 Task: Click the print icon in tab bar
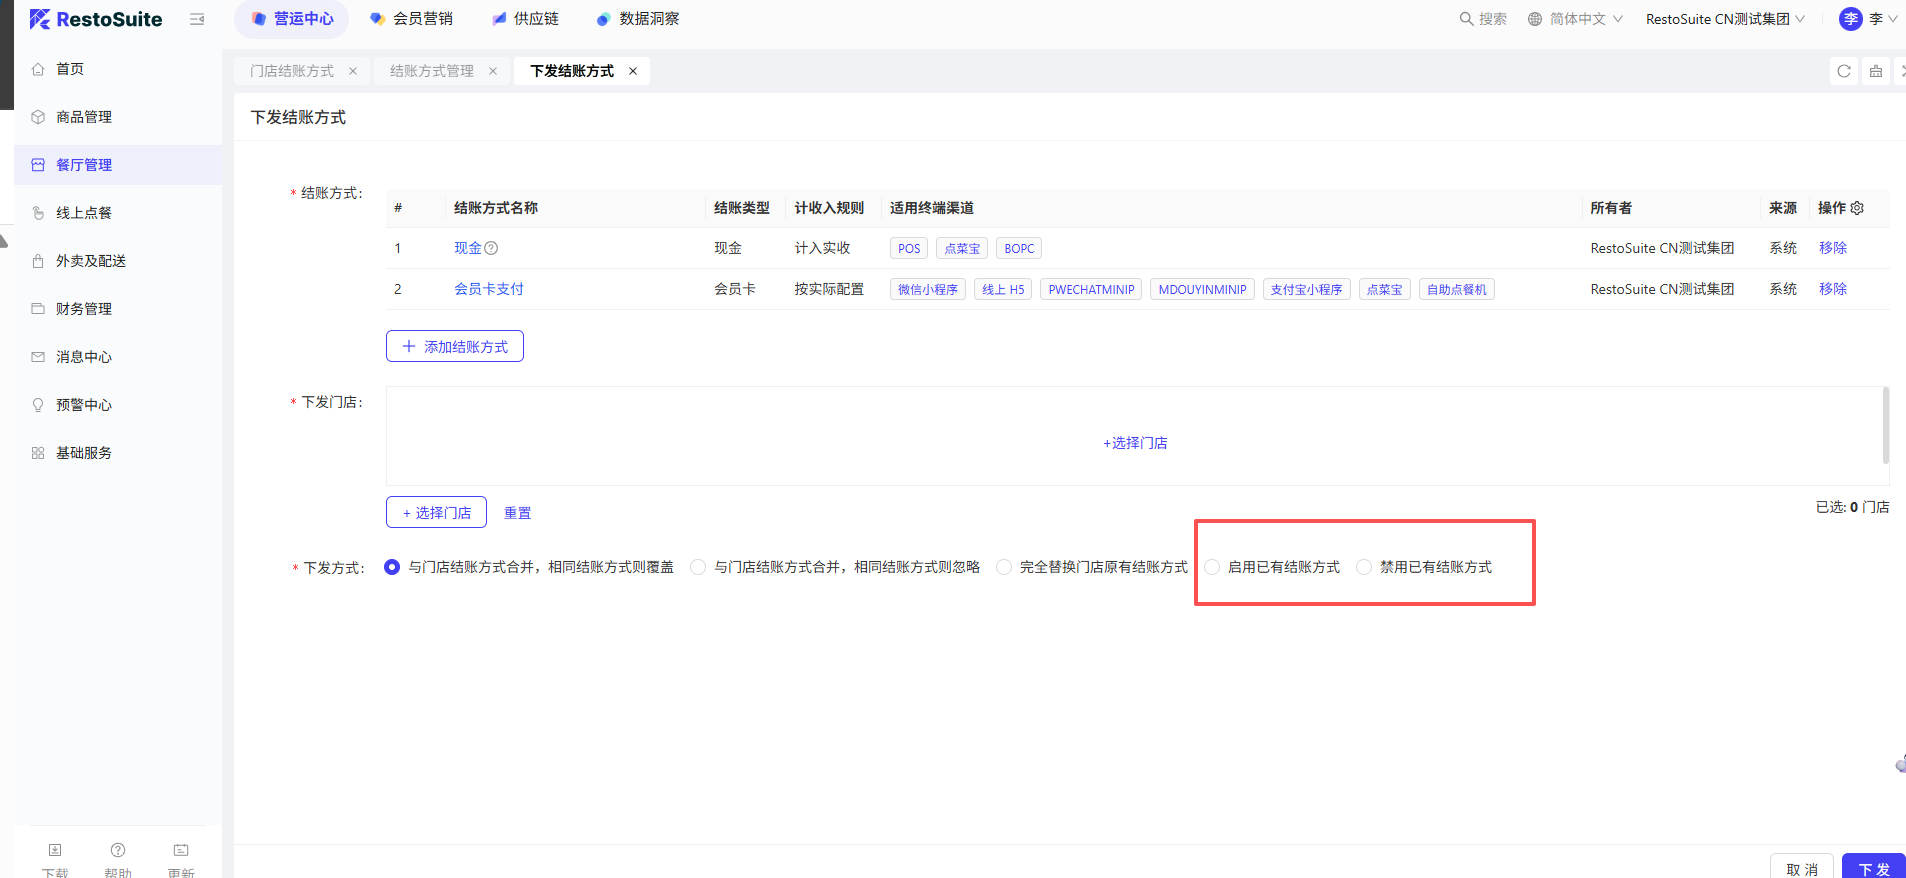tap(1876, 71)
